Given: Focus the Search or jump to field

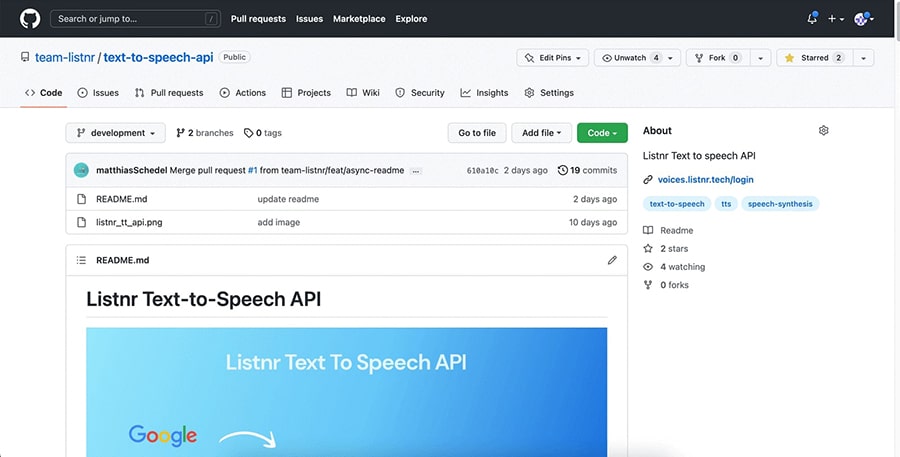Looking at the screenshot, I should 135,18.
